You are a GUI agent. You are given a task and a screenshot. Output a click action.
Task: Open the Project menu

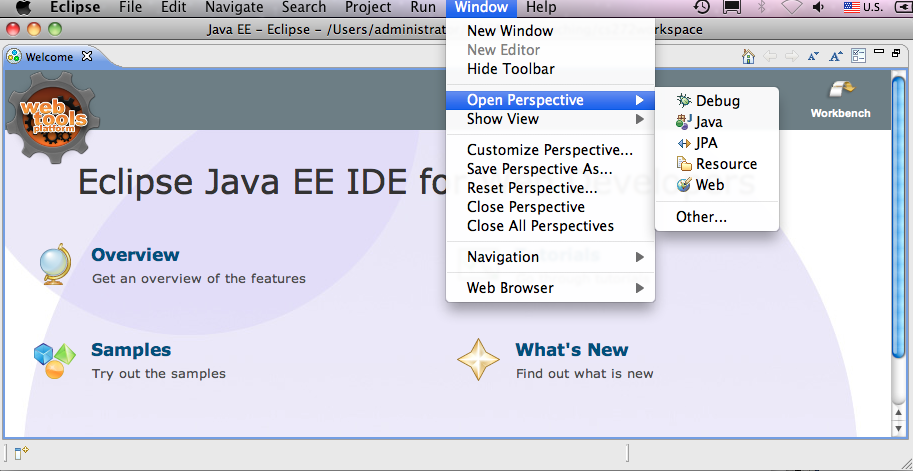tap(368, 8)
